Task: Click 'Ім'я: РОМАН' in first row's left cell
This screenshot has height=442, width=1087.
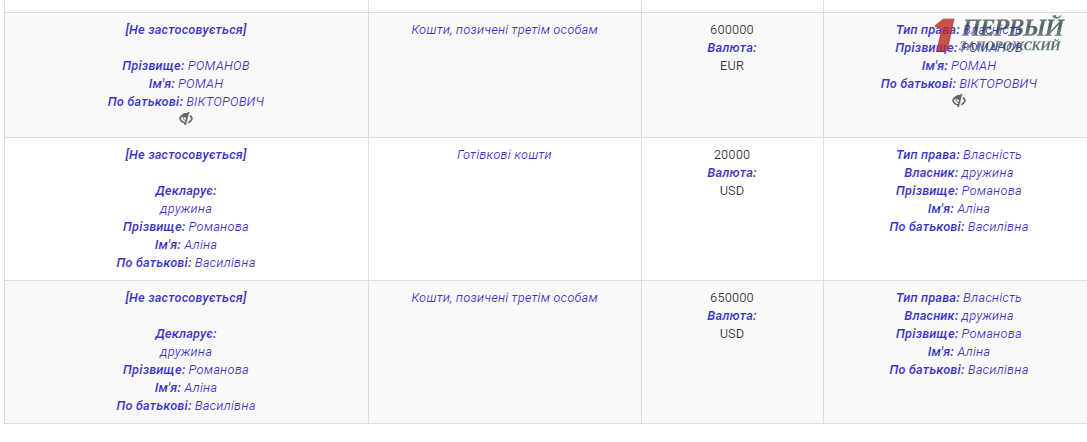Action: tap(186, 84)
